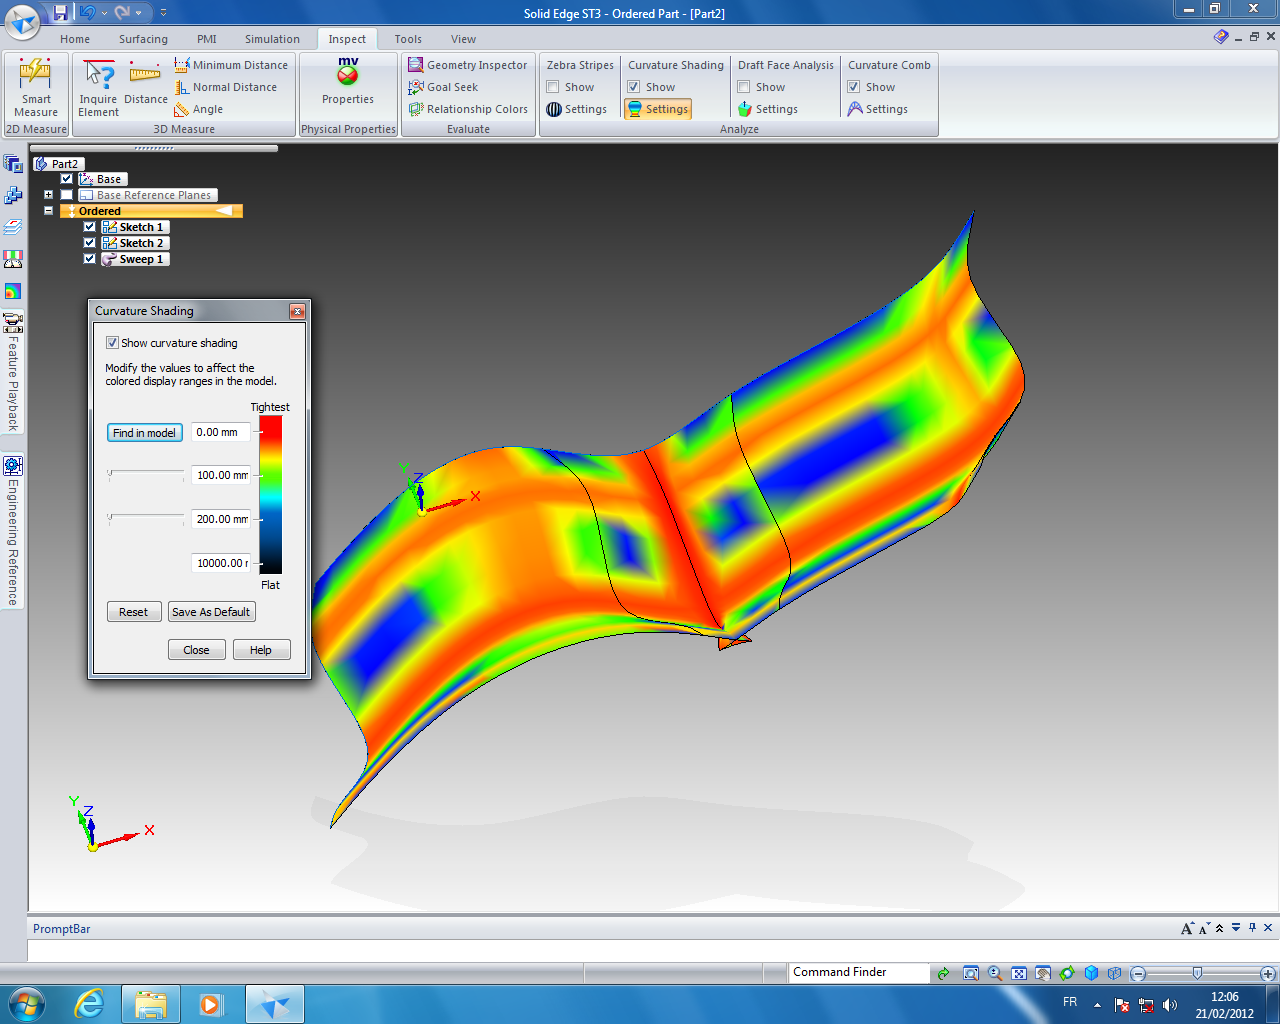The image size is (1280, 1024).
Task: Click the Command Finder search field
Action: point(858,972)
